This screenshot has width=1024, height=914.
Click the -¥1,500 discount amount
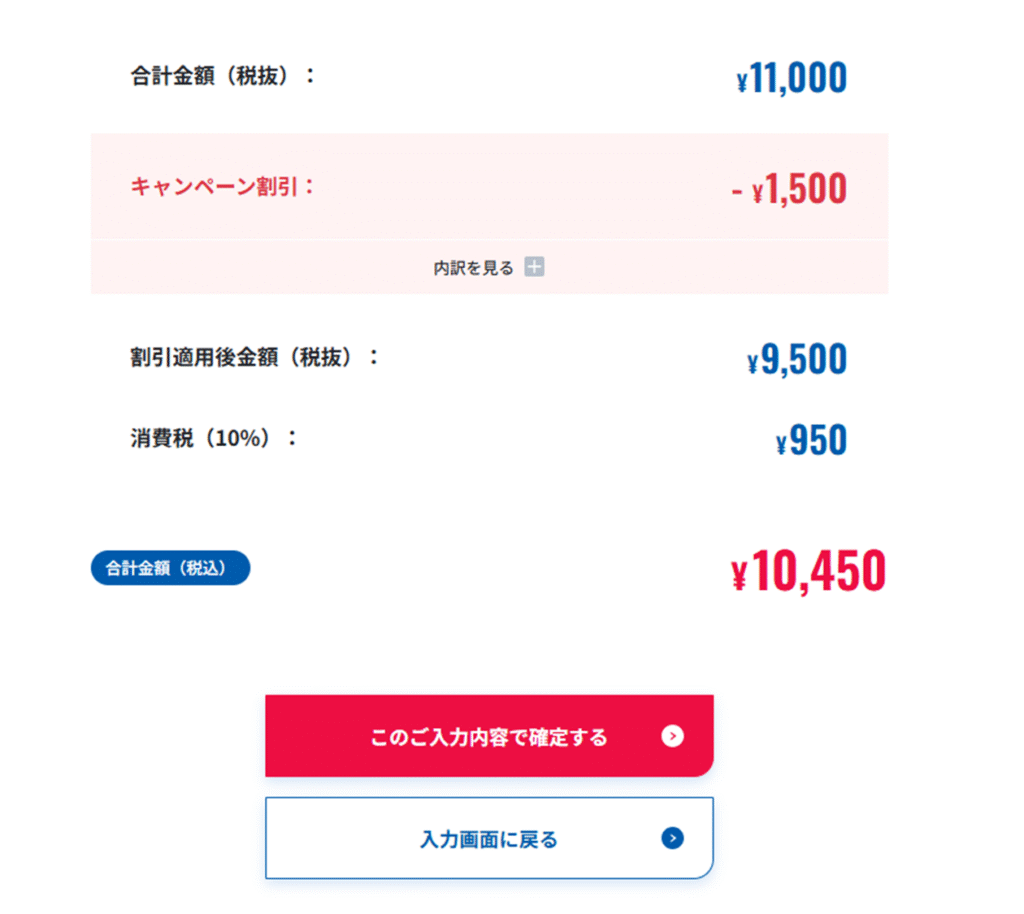[x=789, y=189]
